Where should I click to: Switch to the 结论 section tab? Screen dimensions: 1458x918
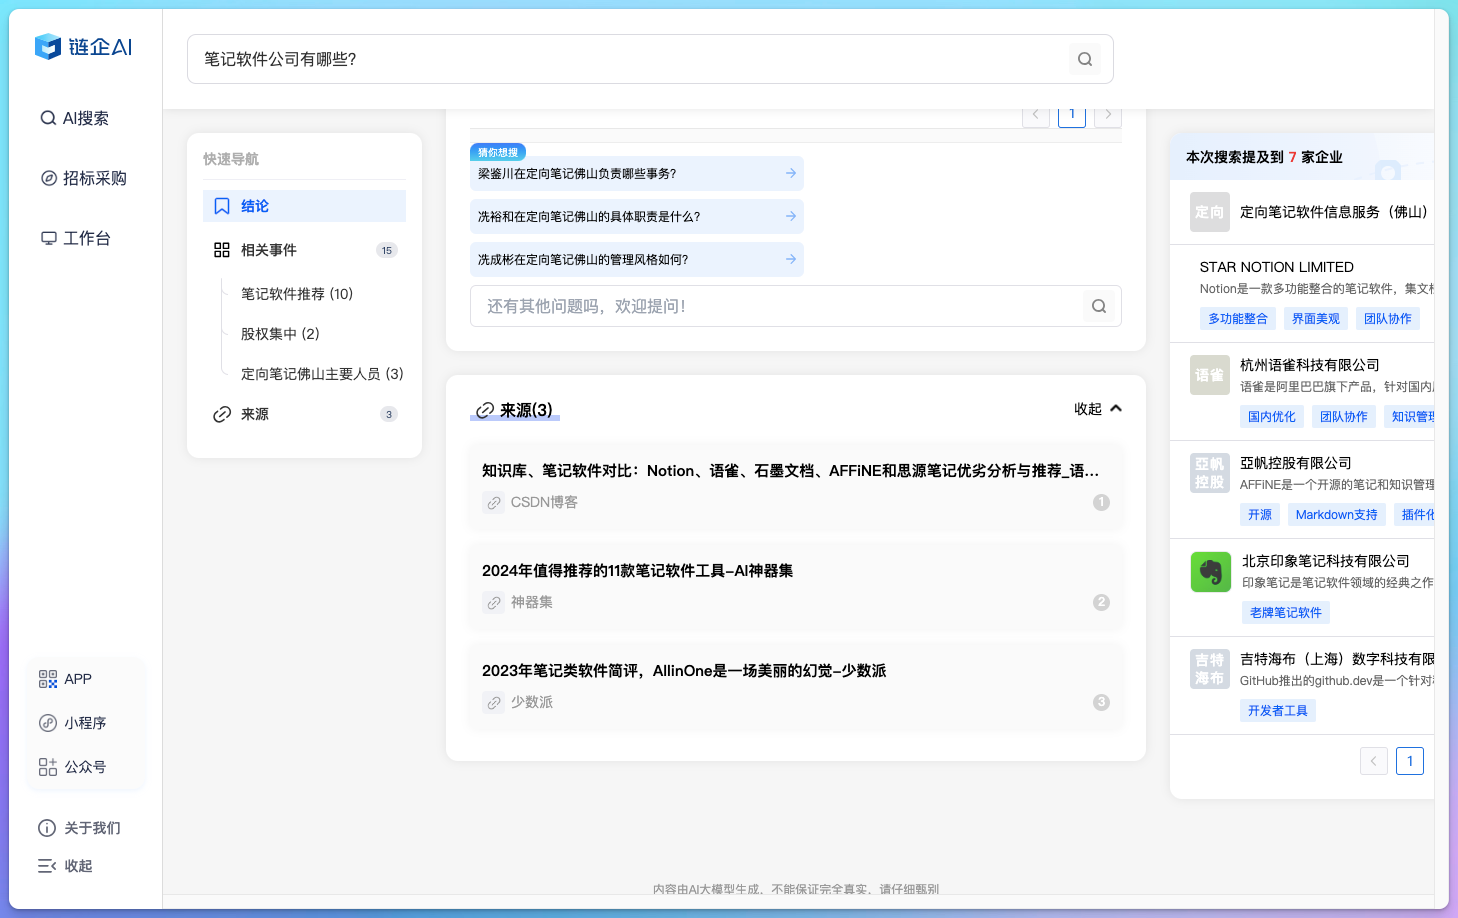[254, 206]
